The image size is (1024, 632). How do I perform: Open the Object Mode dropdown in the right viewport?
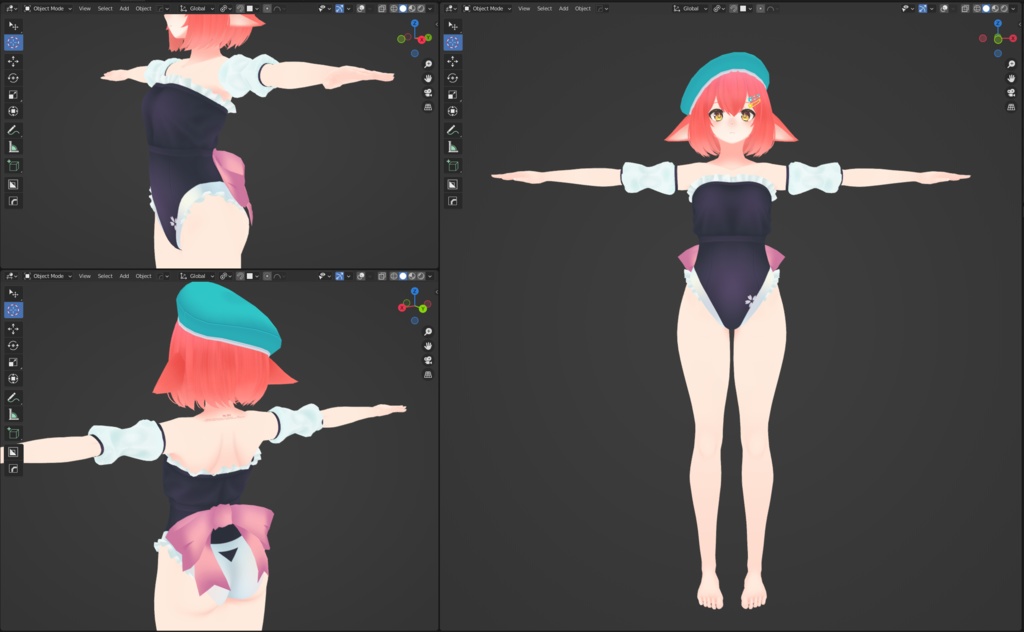coord(487,8)
